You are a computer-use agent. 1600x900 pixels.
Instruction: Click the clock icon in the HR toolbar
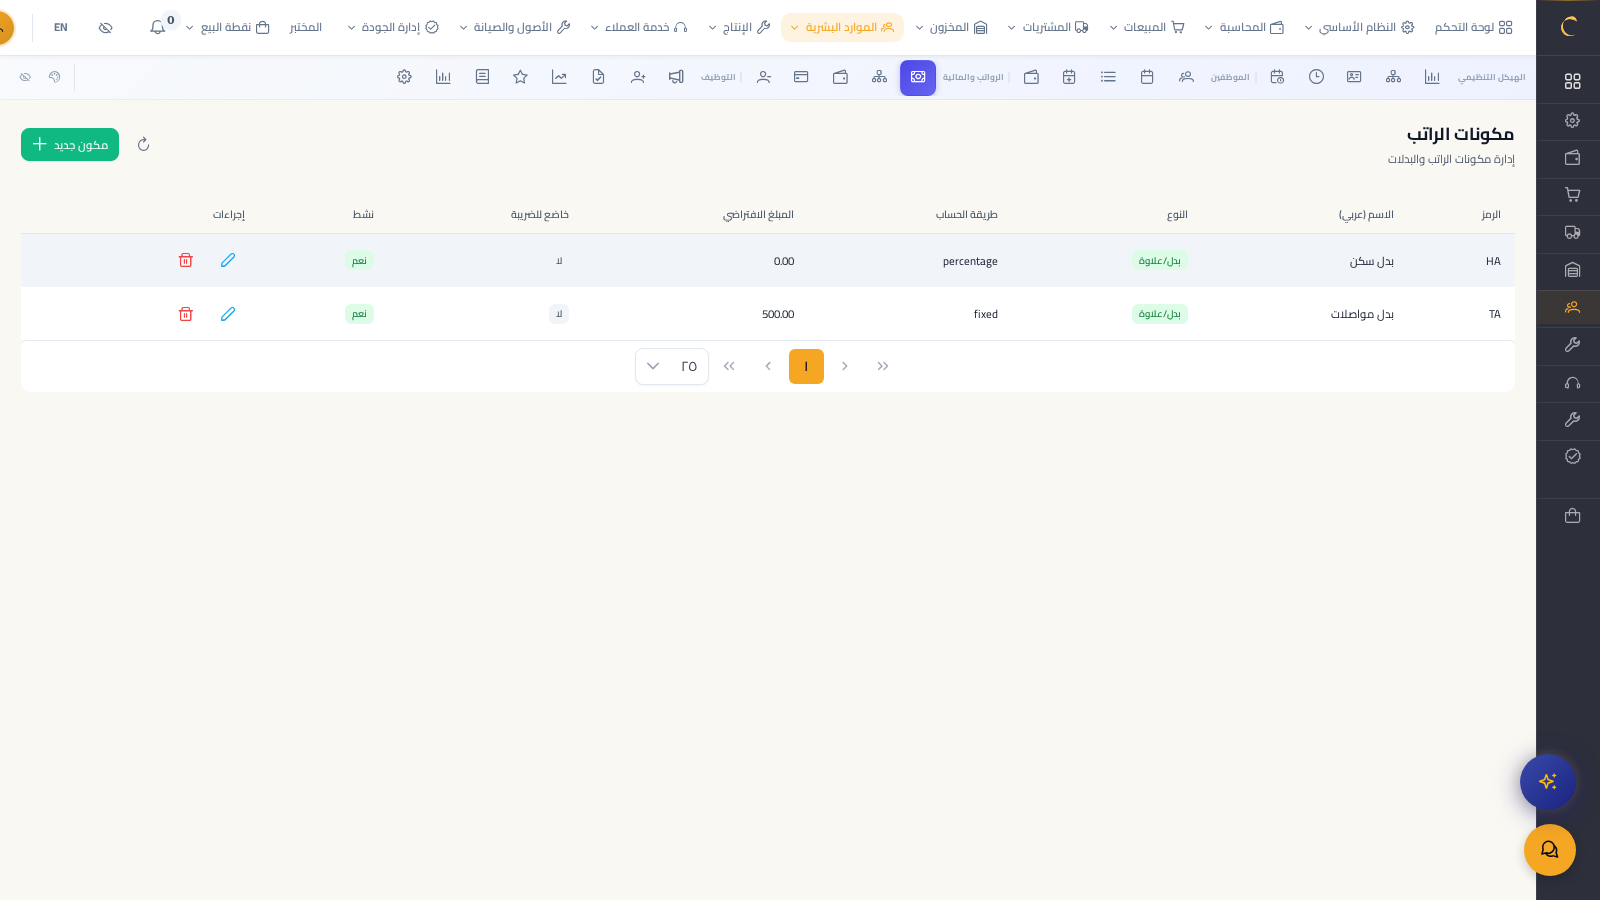tap(1316, 77)
